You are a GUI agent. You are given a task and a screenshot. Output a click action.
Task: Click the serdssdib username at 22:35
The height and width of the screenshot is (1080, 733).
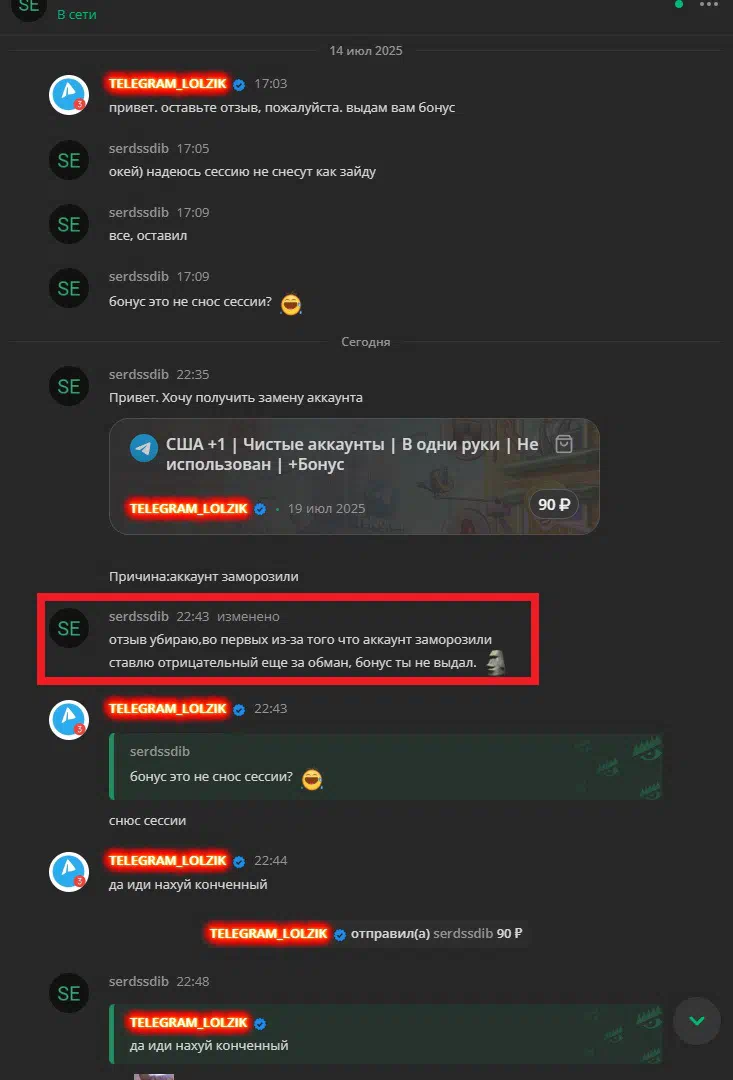(138, 375)
